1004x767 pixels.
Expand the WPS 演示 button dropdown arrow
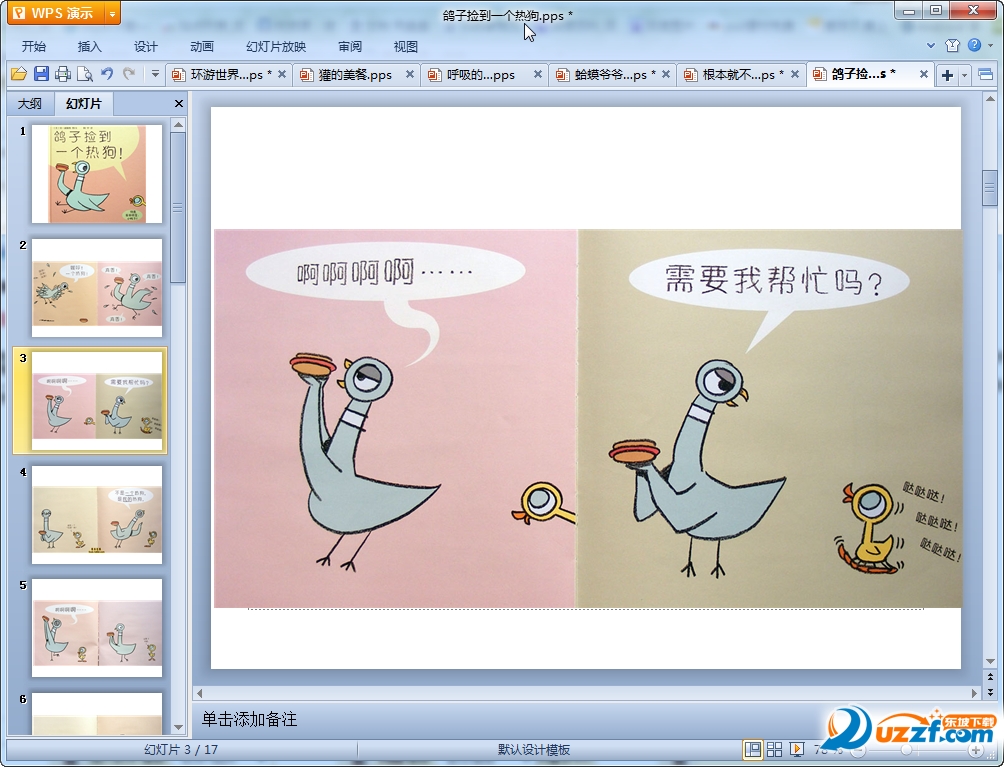coord(112,13)
